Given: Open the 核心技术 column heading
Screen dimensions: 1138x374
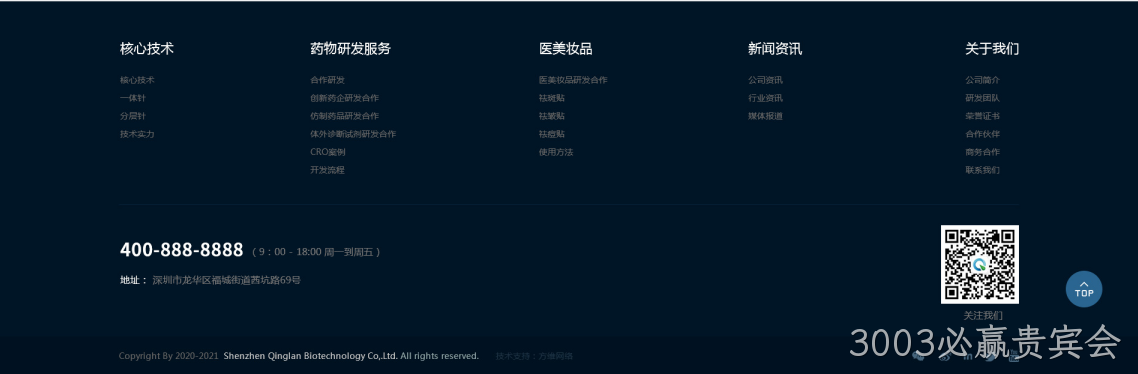Looking at the screenshot, I should pos(147,49).
